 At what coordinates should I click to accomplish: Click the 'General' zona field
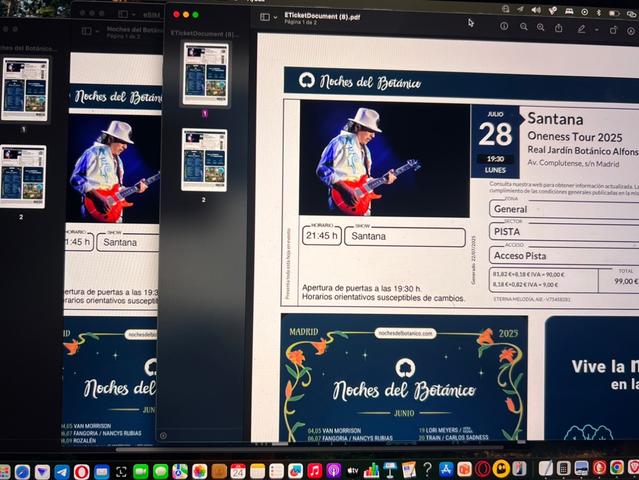(x=564, y=209)
